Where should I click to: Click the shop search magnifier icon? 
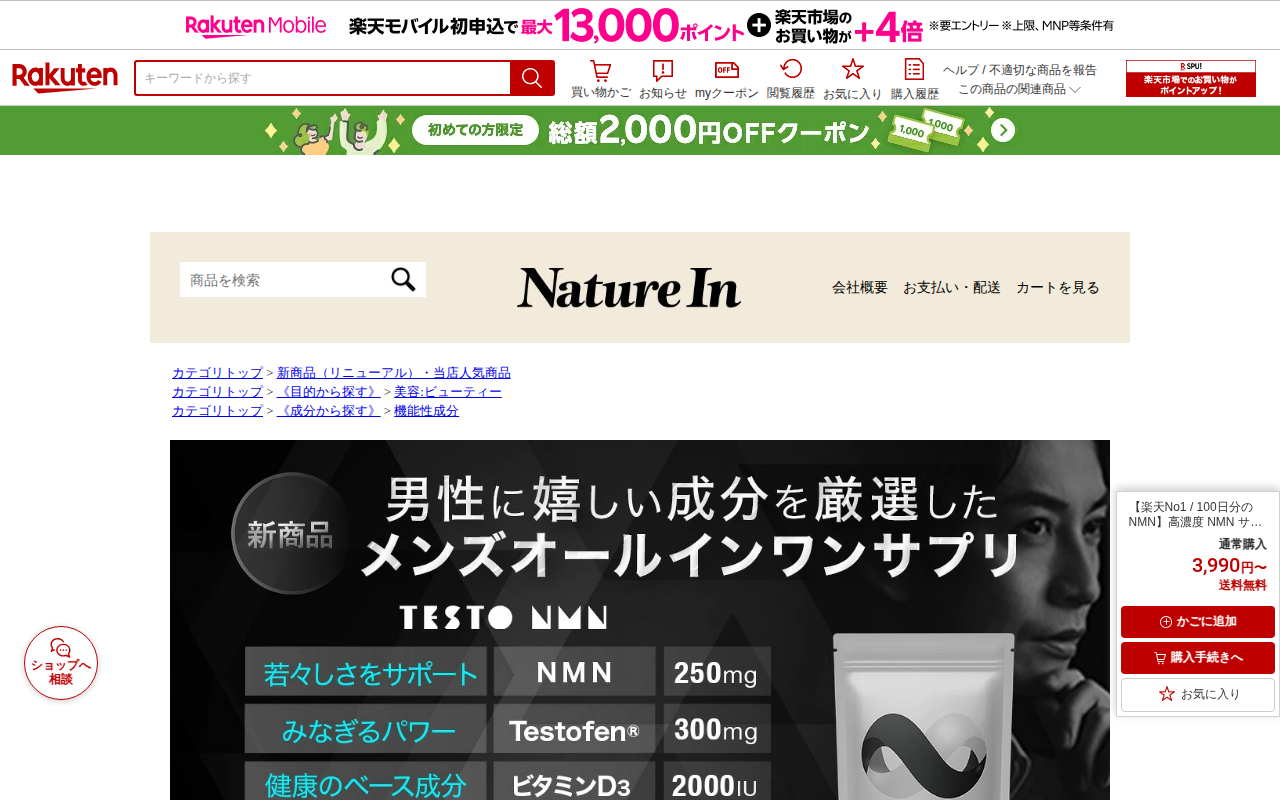click(x=403, y=280)
